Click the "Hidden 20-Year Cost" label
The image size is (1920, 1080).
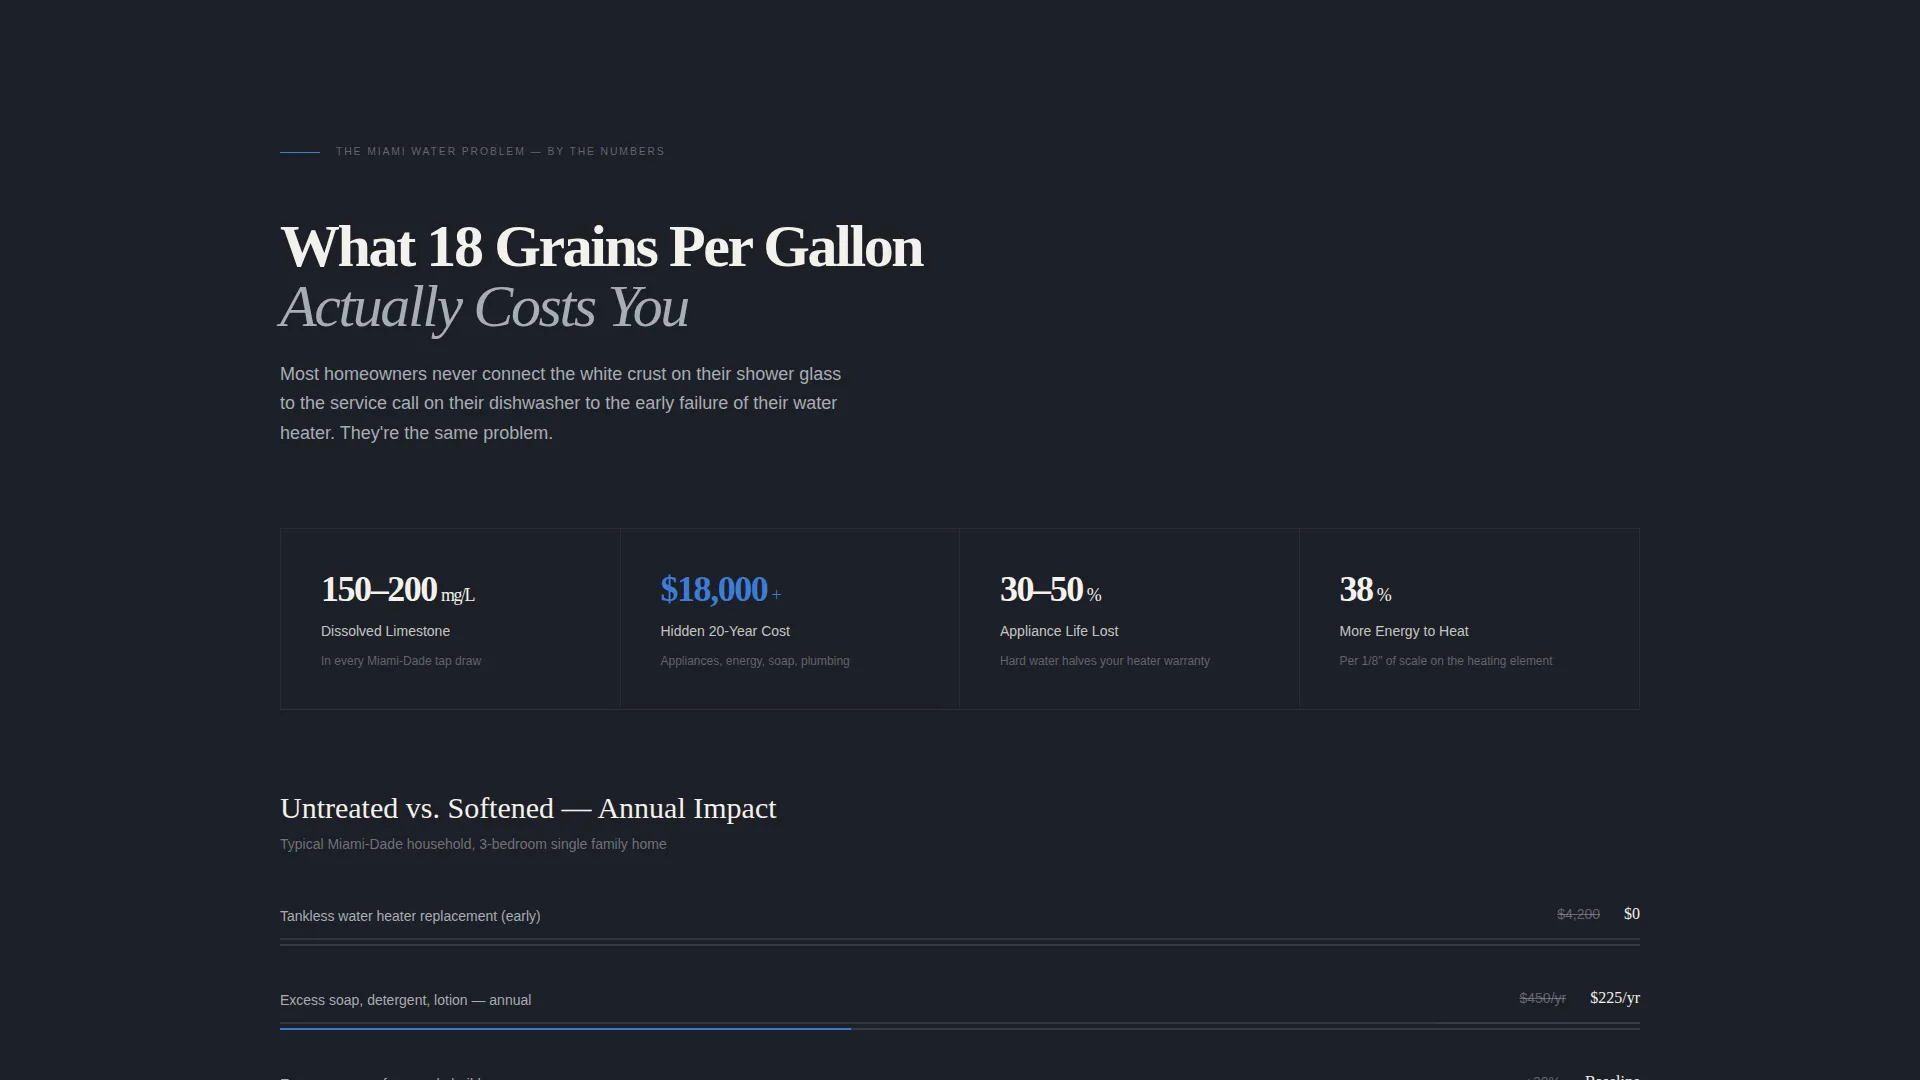(725, 631)
